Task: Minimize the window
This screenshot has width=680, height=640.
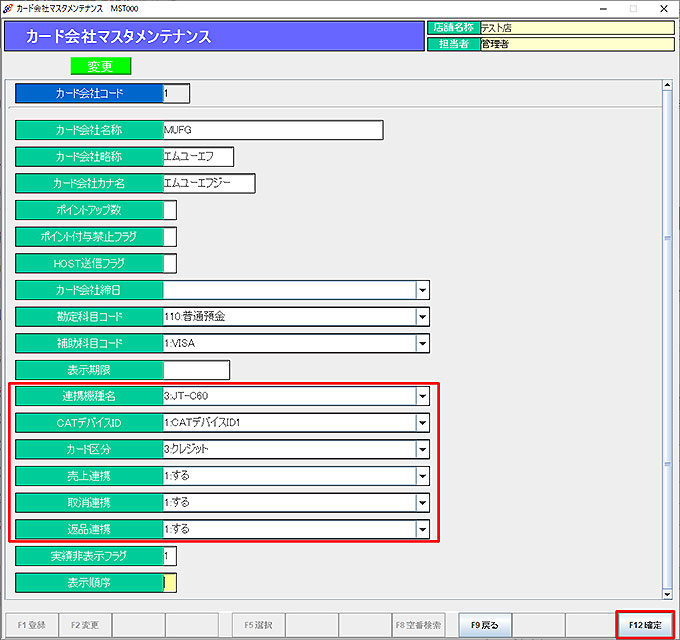Action: [x=603, y=9]
